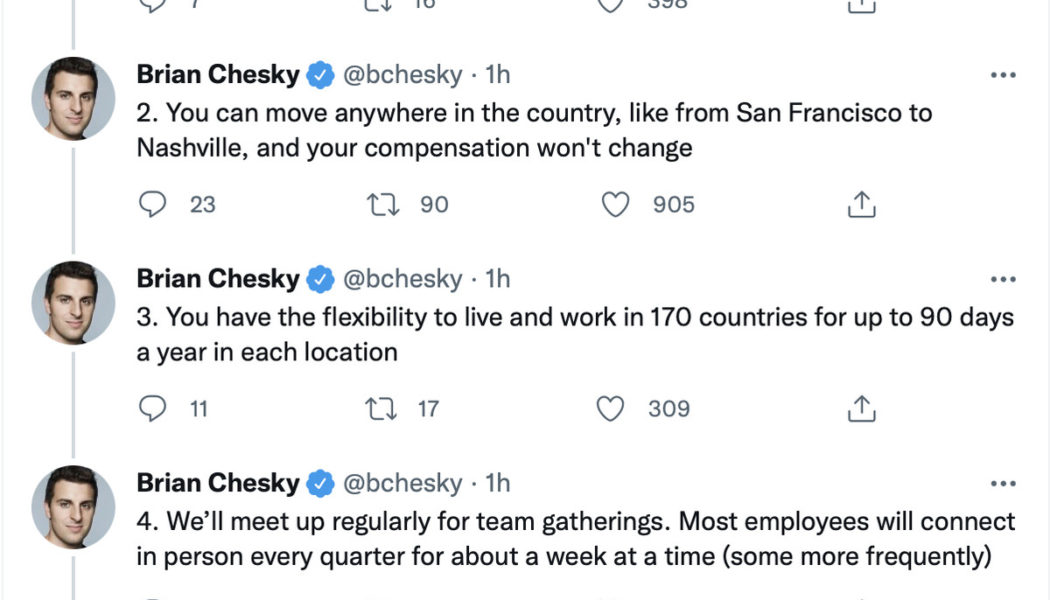Click profile photo beside tweet 3
This screenshot has width=1050, height=600.
(x=73, y=302)
